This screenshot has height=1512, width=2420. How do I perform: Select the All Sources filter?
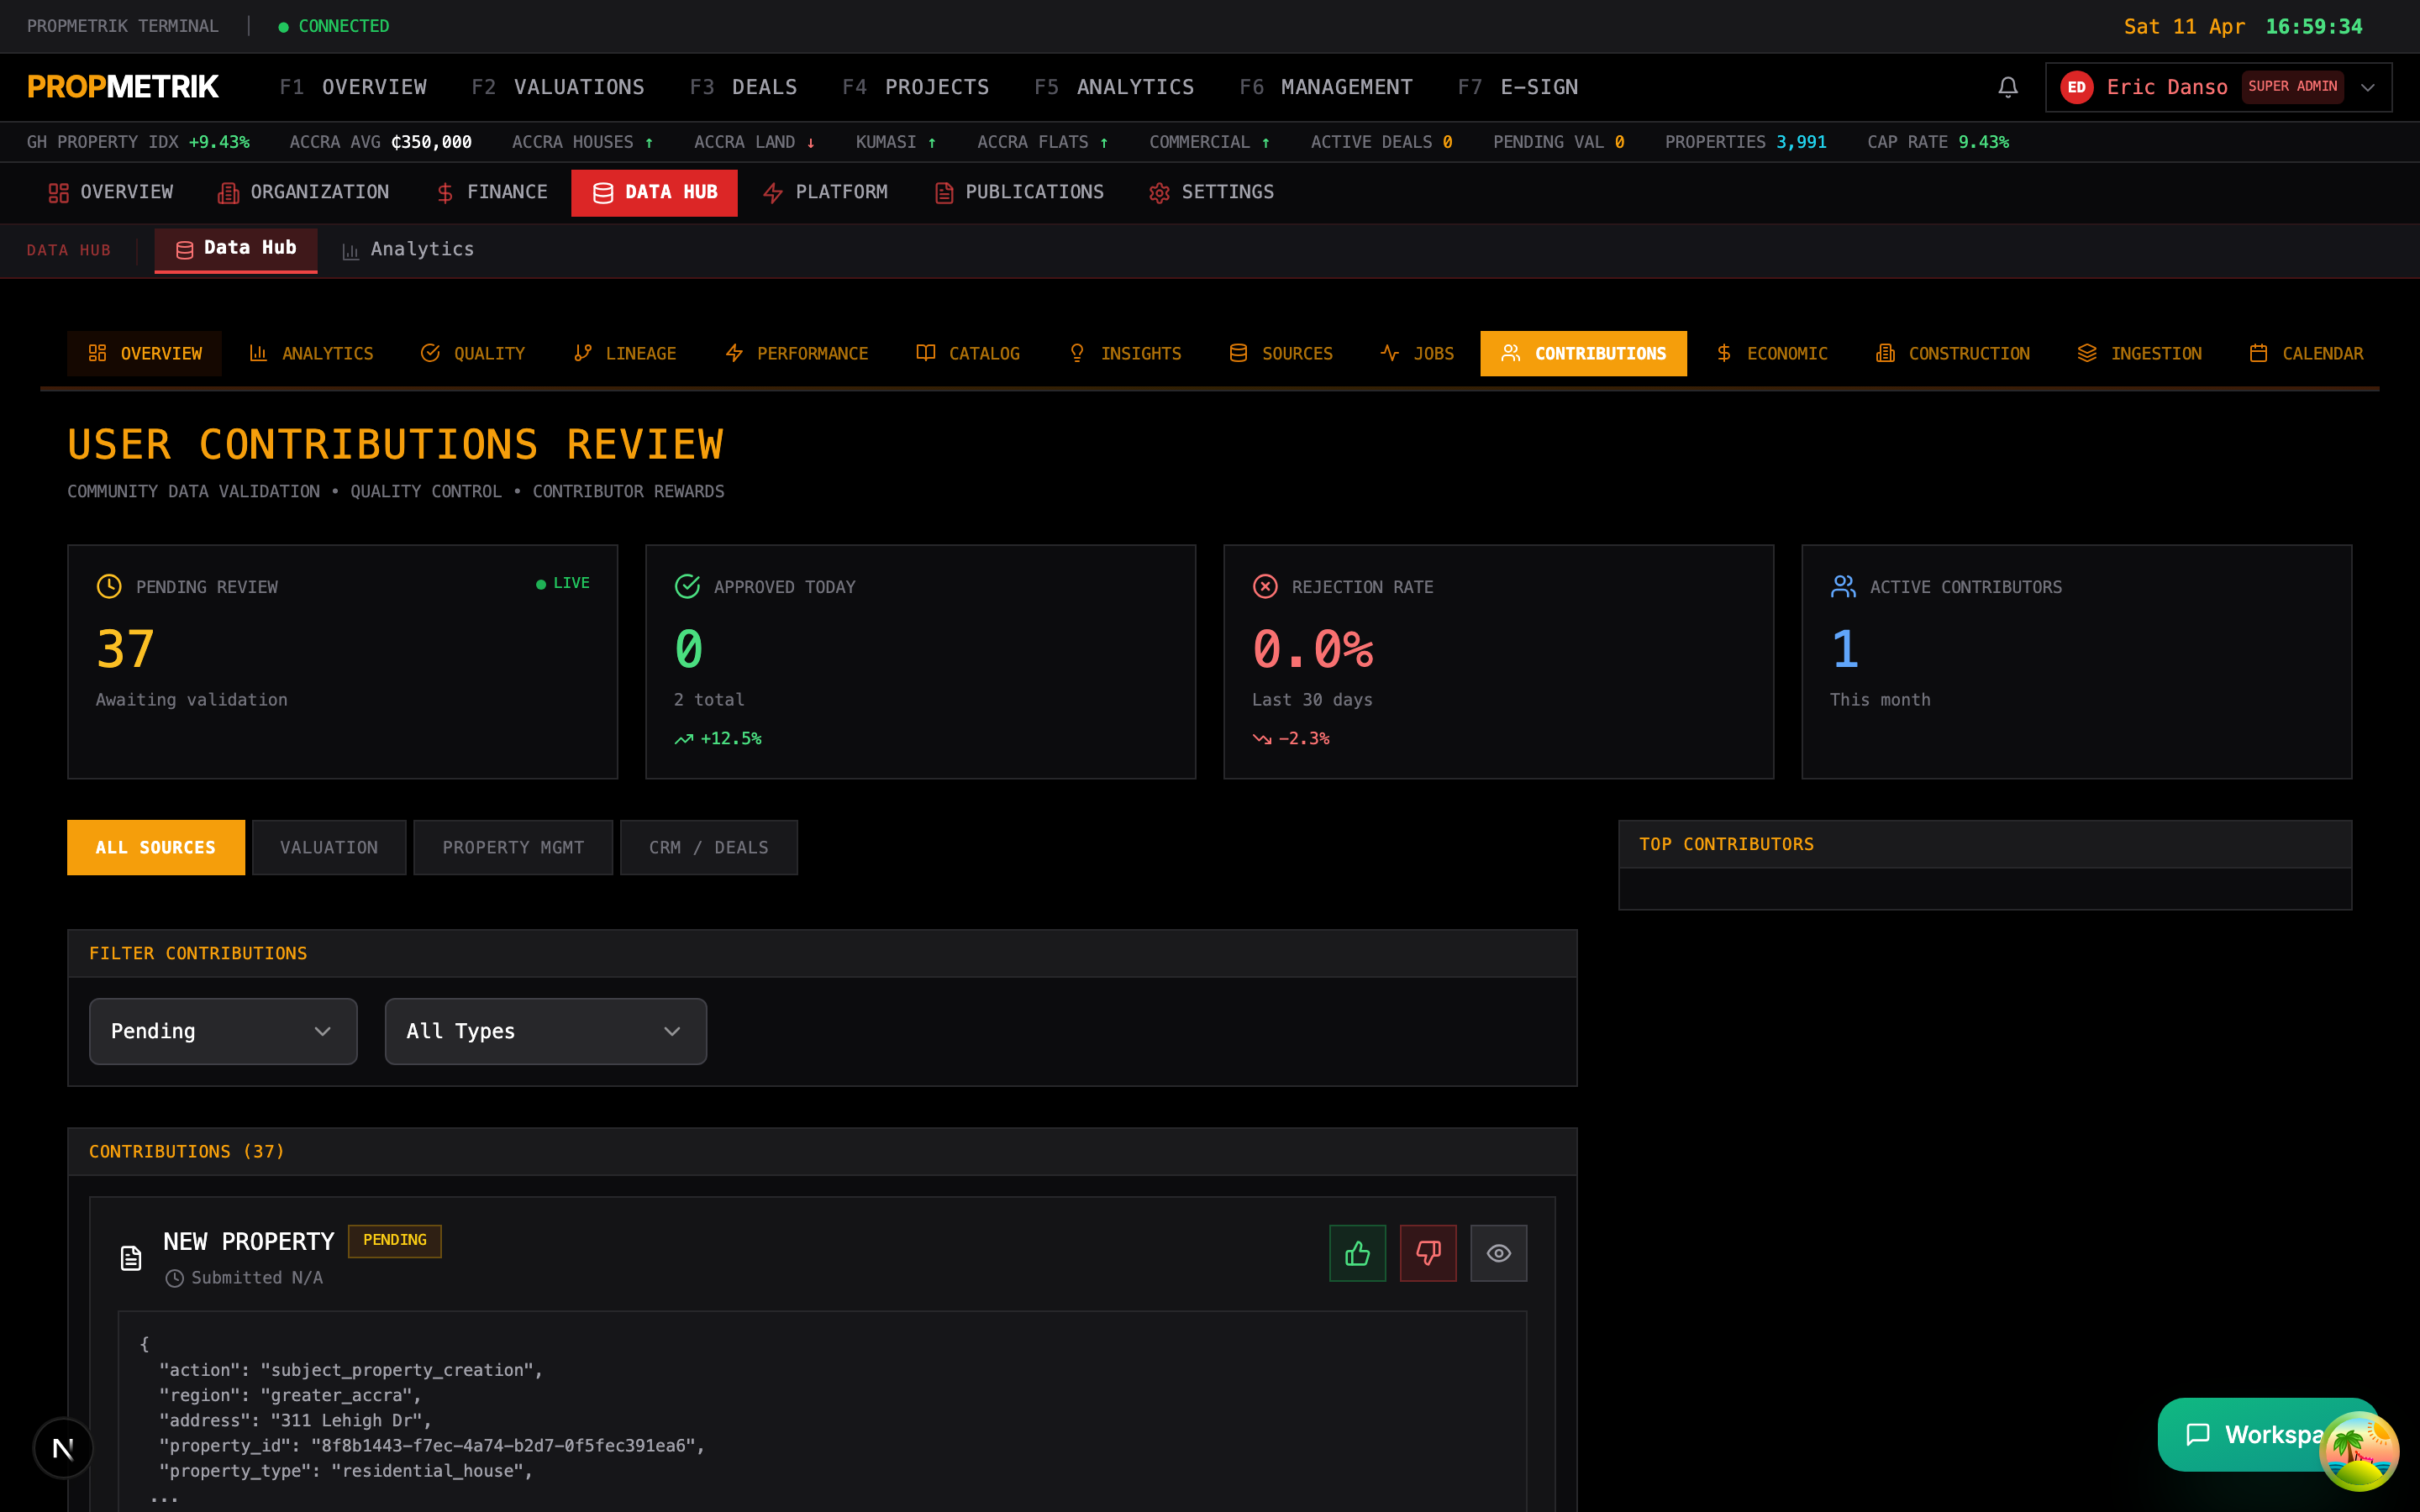pos(156,847)
